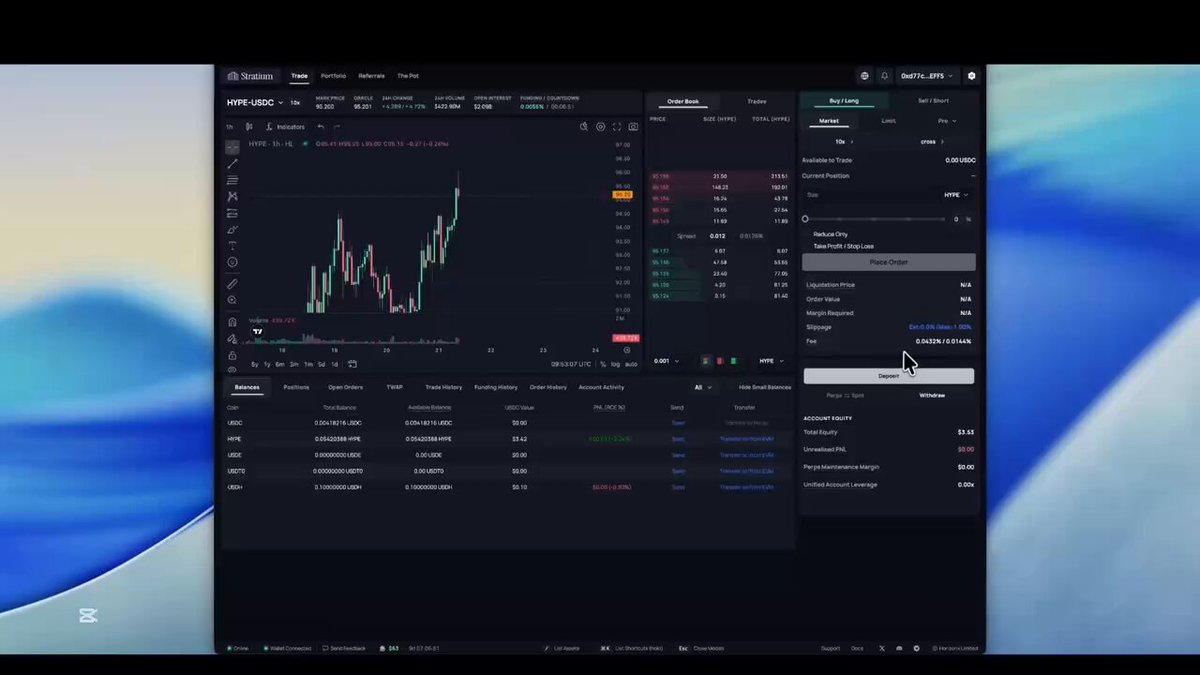1200x675 pixels.
Task: Open the chart date range calendar
Action: (352, 364)
